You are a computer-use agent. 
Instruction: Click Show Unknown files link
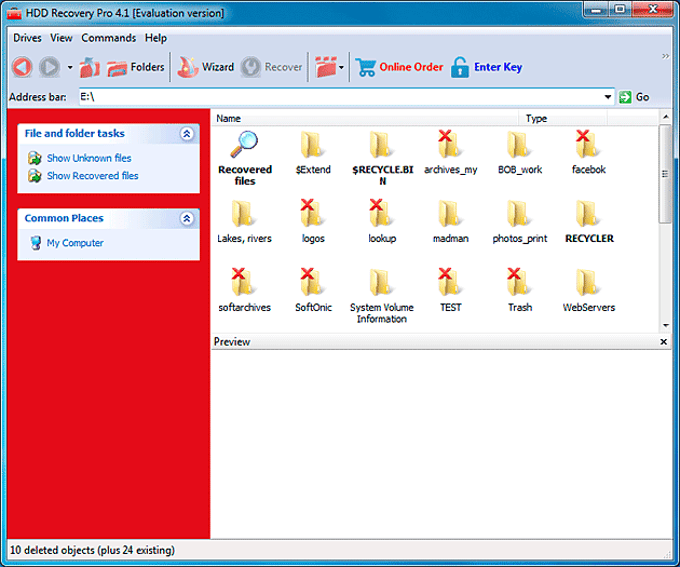[x=89, y=158]
